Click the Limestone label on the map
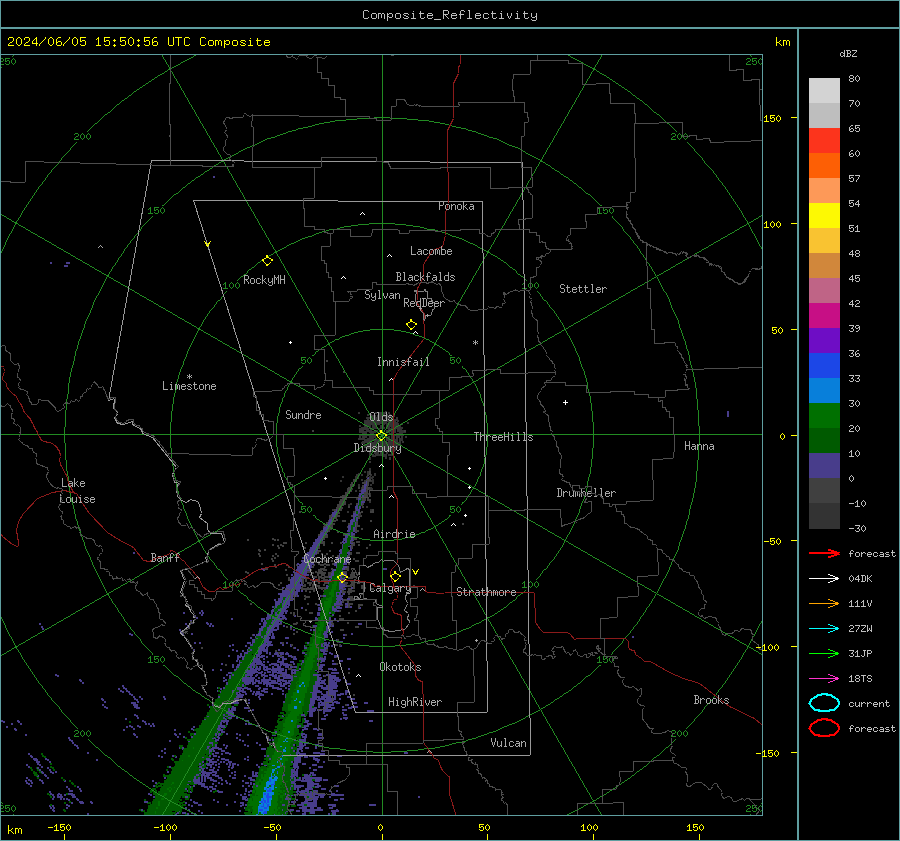The width and height of the screenshot is (900, 841). pos(189,386)
